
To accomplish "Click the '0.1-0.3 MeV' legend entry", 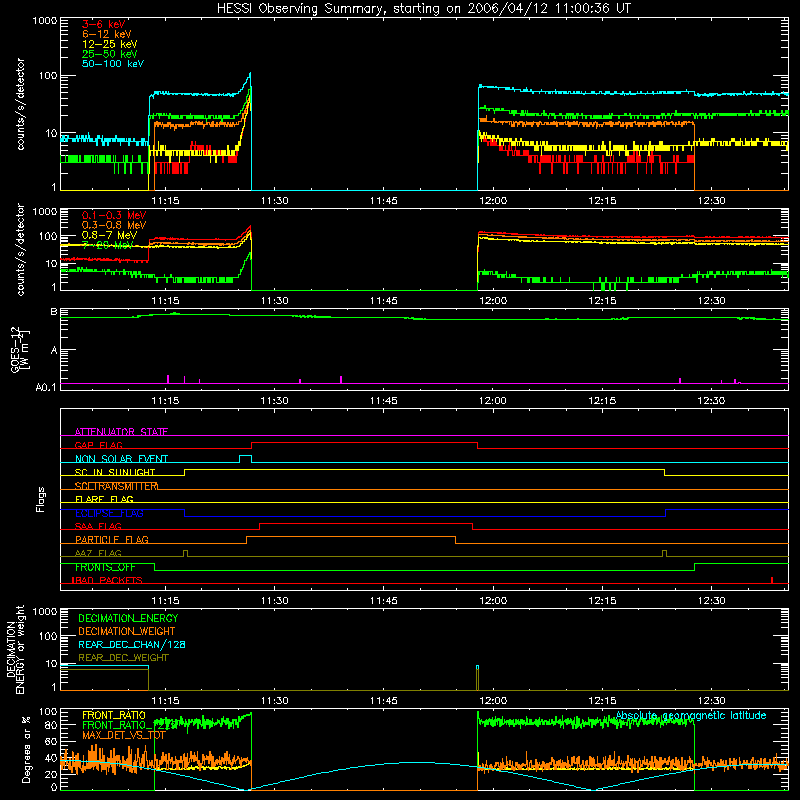I will pyautogui.click(x=114, y=215).
